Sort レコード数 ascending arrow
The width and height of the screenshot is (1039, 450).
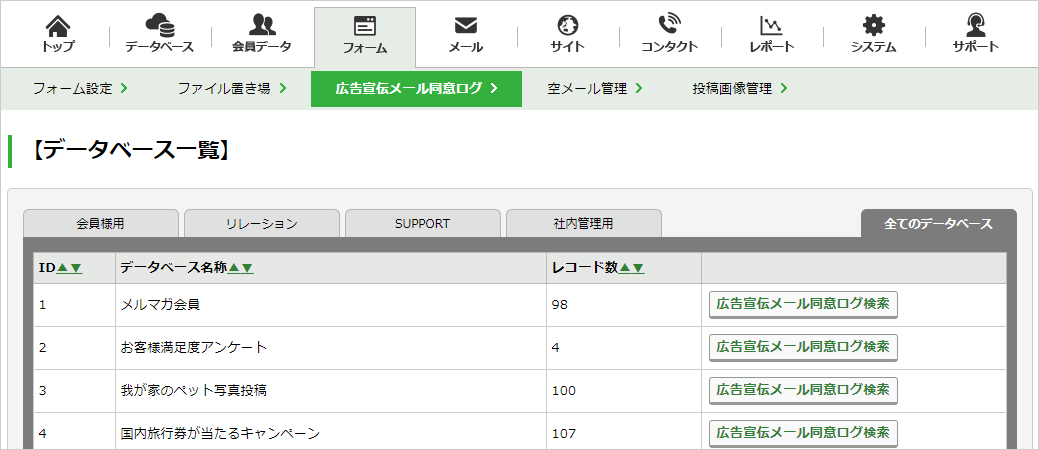[x=624, y=268]
